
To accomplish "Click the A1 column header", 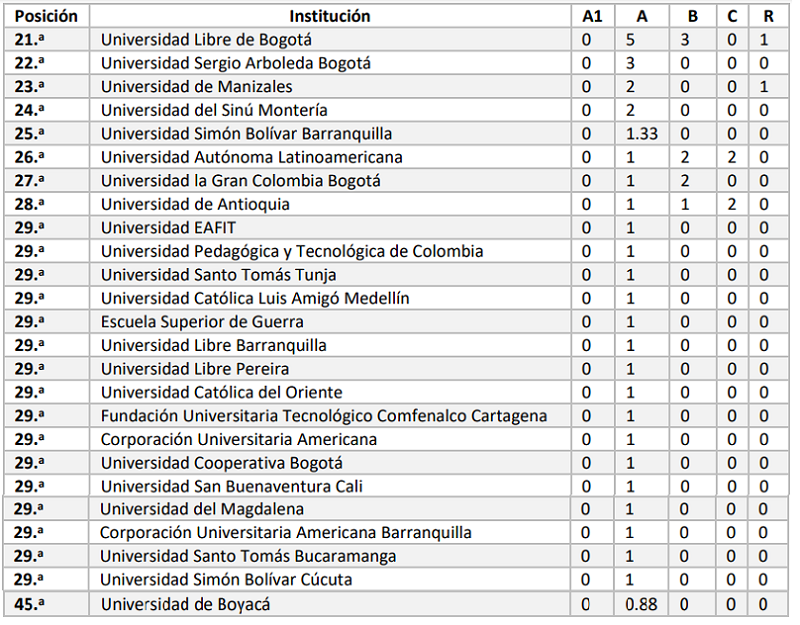I will [592, 16].
